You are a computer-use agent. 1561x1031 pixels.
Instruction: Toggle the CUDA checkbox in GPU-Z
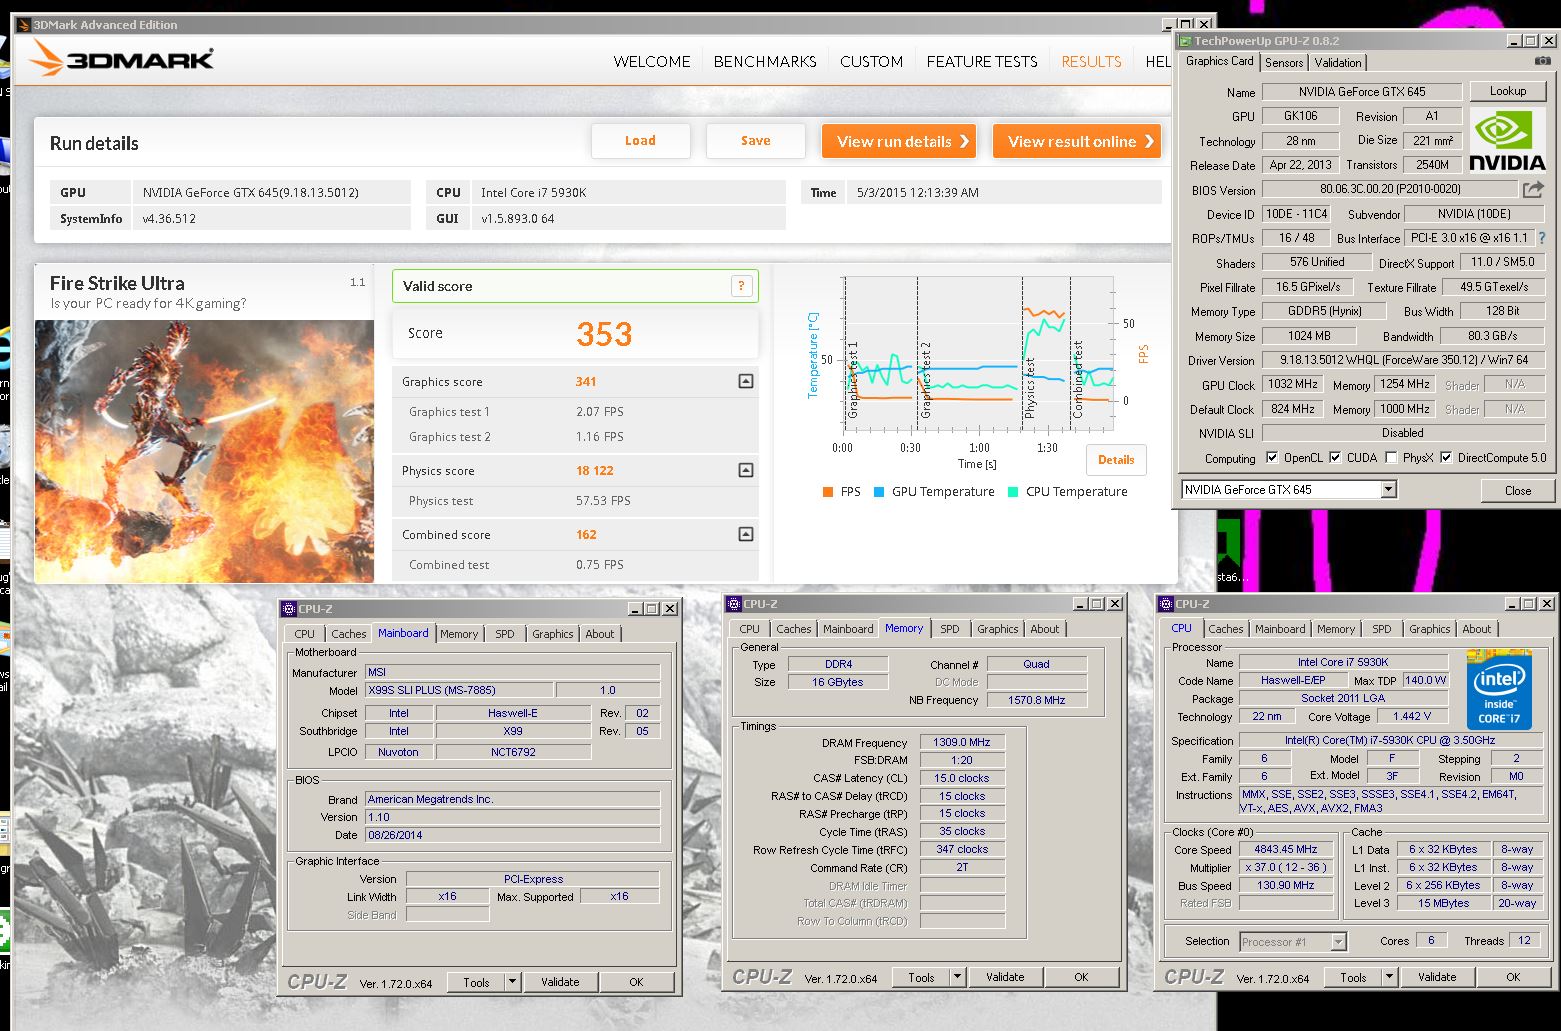point(1335,458)
